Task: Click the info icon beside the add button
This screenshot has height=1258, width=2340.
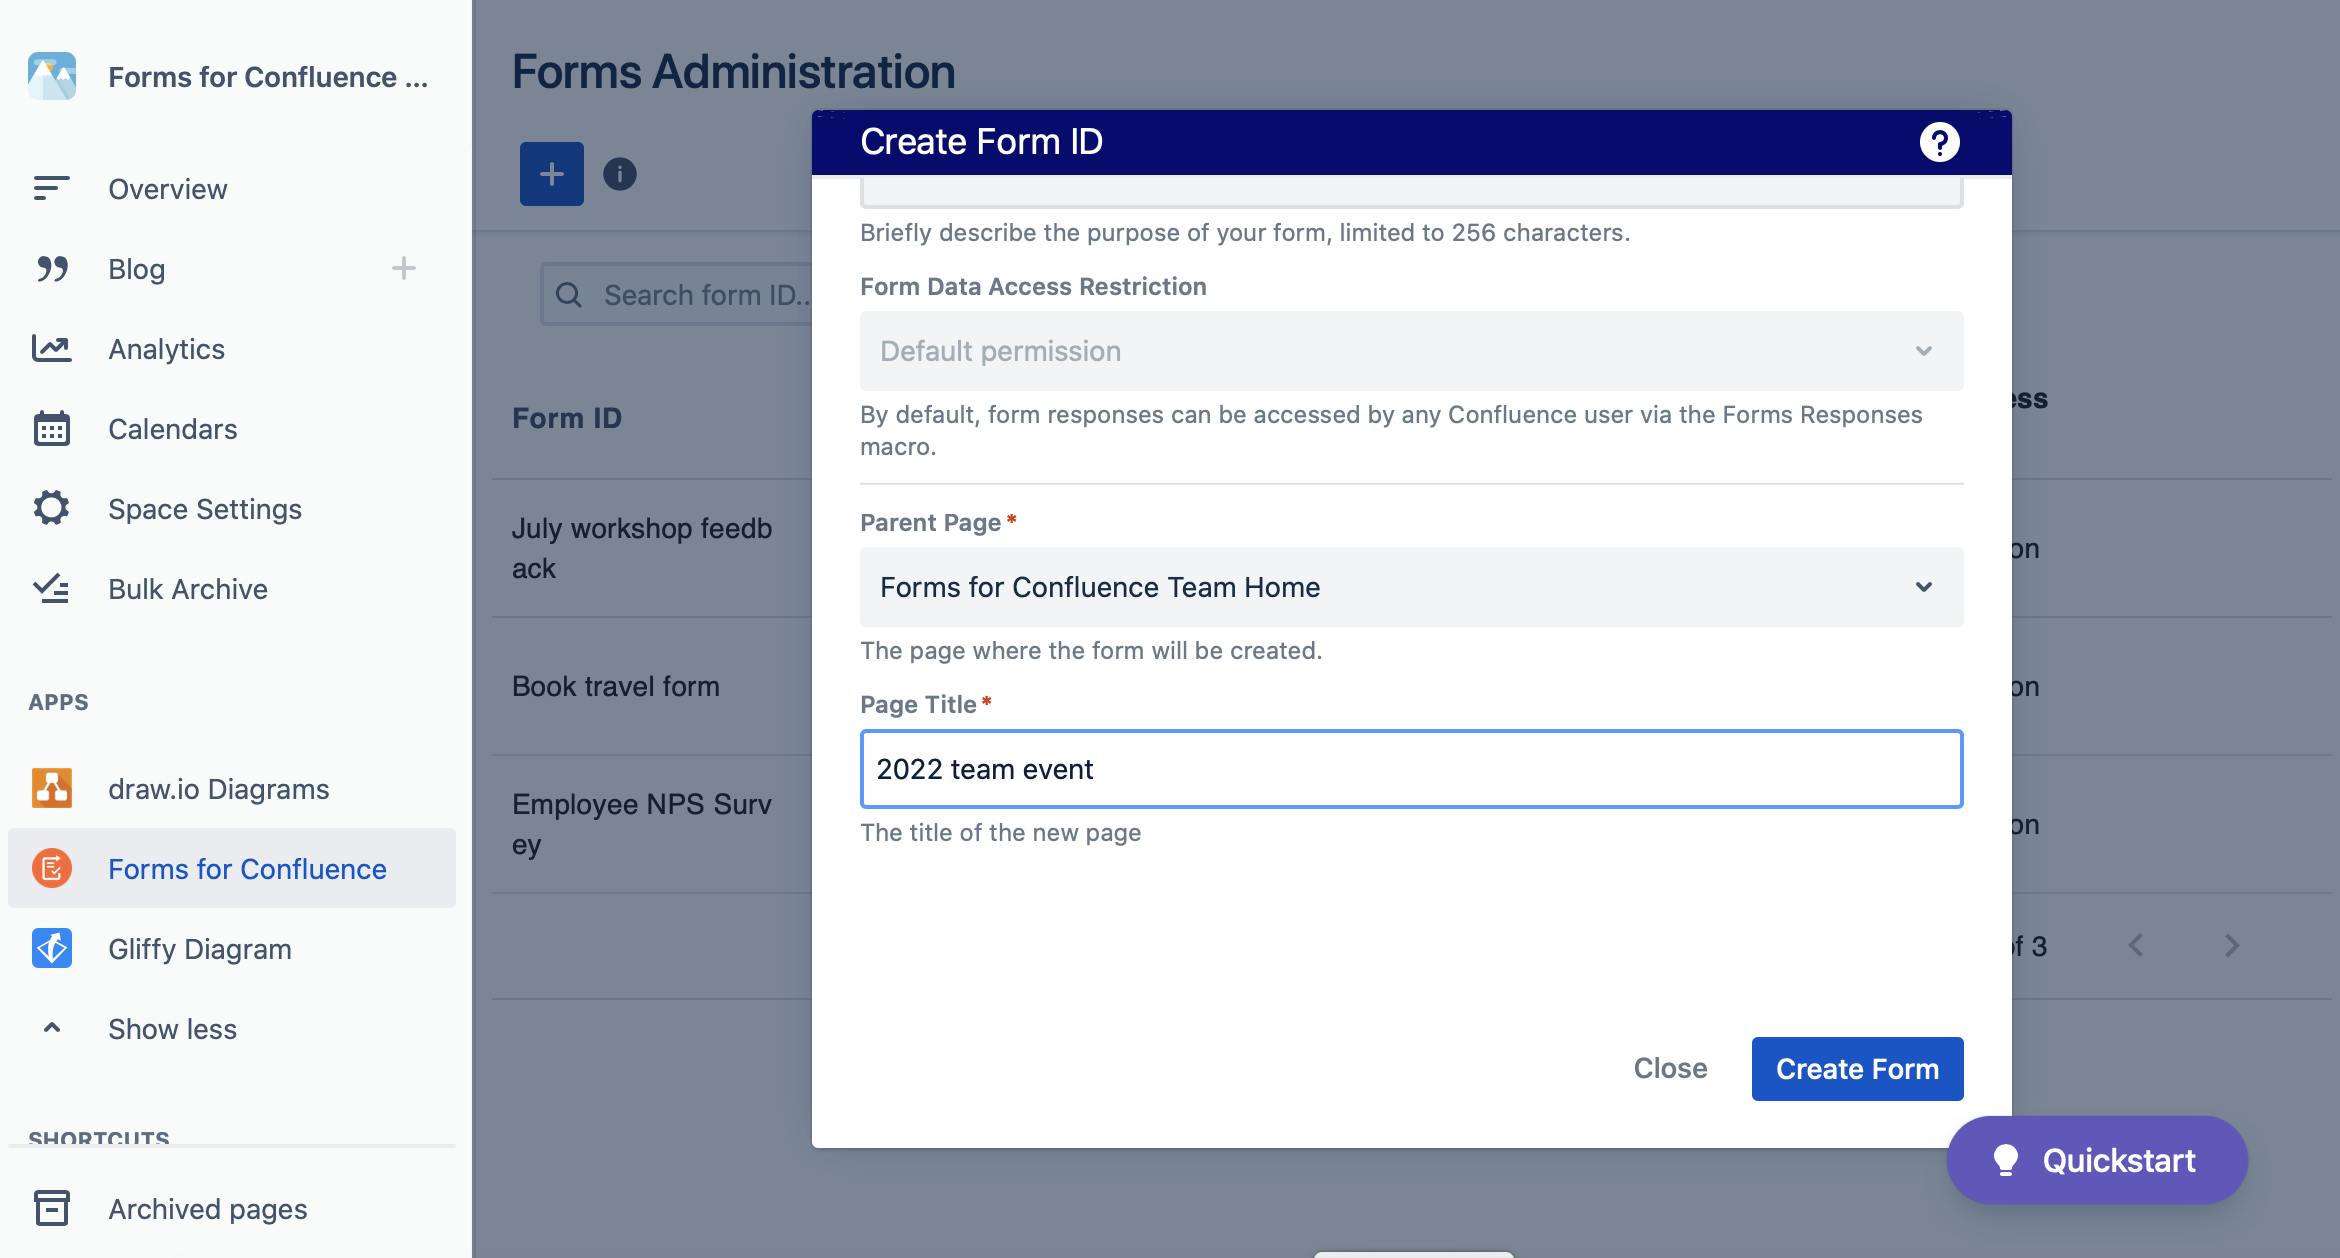Action: pyautogui.click(x=618, y=174)
